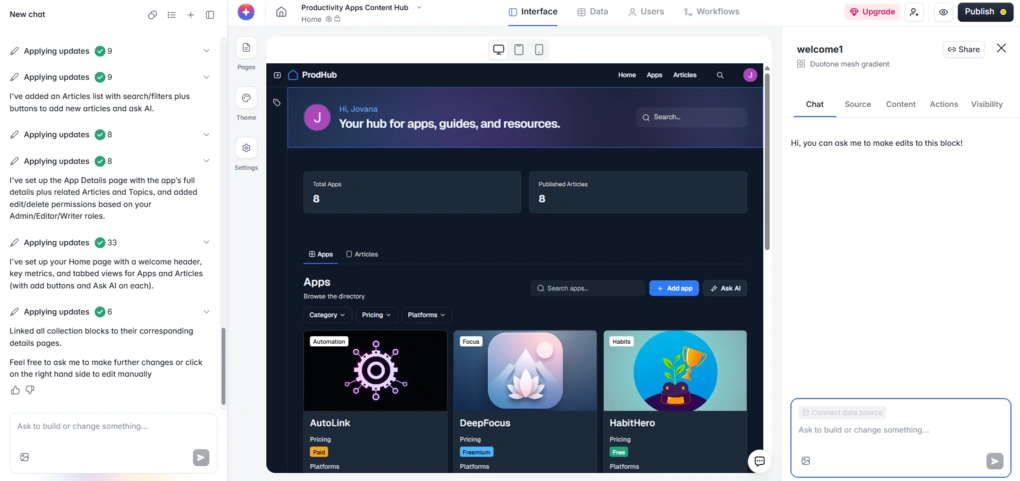Open the chat history list icon

[172, 14]
